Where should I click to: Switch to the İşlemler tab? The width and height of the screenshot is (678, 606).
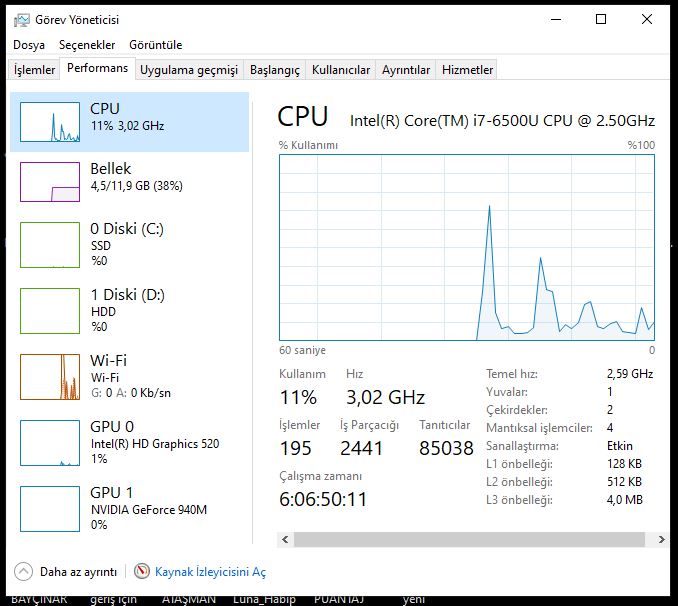coord(34,70)
